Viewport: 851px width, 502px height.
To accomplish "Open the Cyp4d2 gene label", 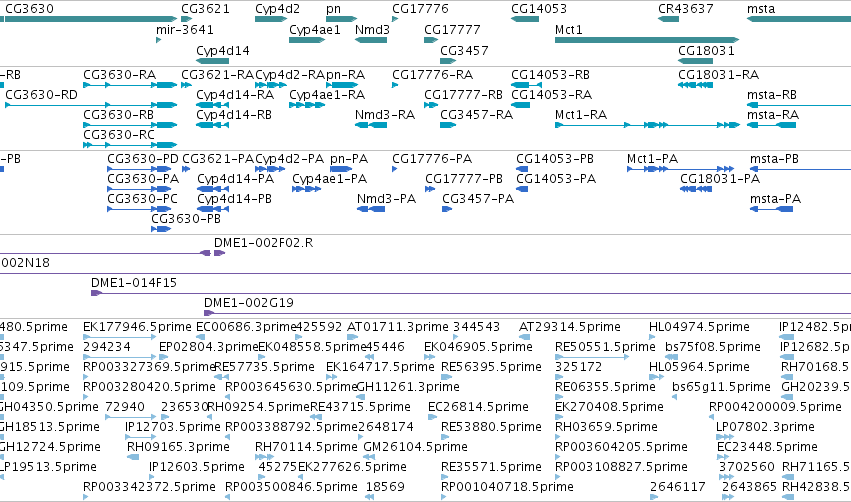I will (277, 9).
